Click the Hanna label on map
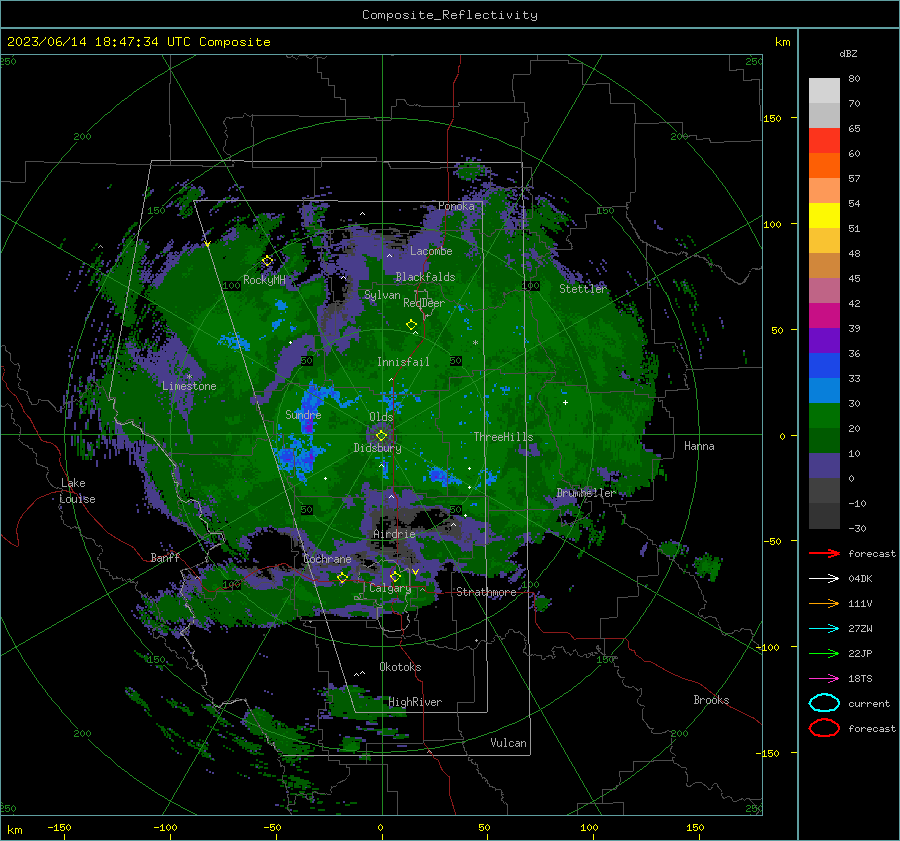900x841 pixels. pos(699,446)
